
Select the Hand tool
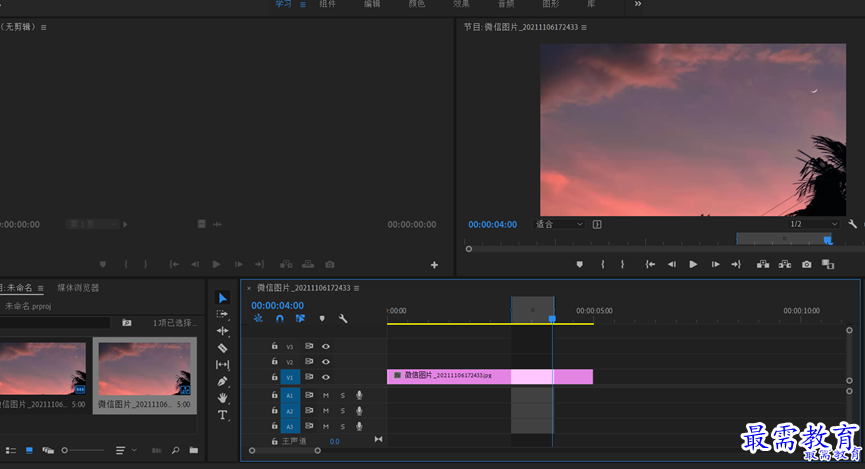[x=222, y=398]
